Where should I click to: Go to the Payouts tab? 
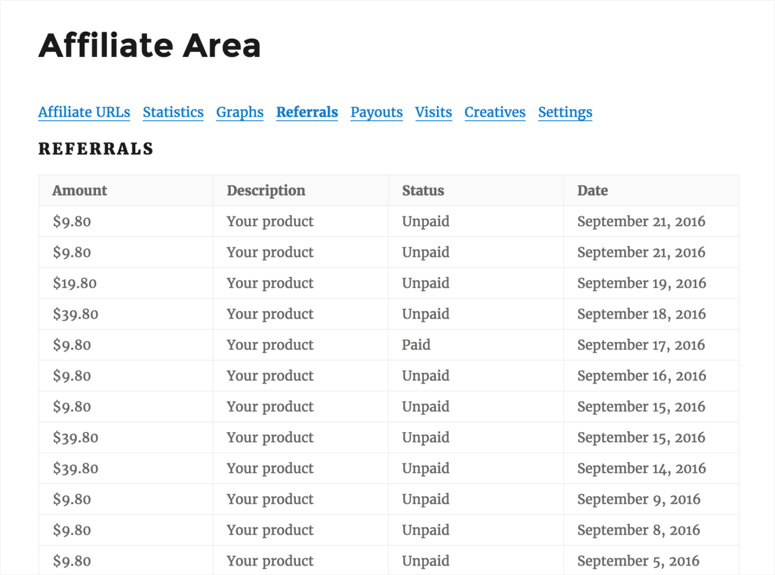tap(376, 112)
